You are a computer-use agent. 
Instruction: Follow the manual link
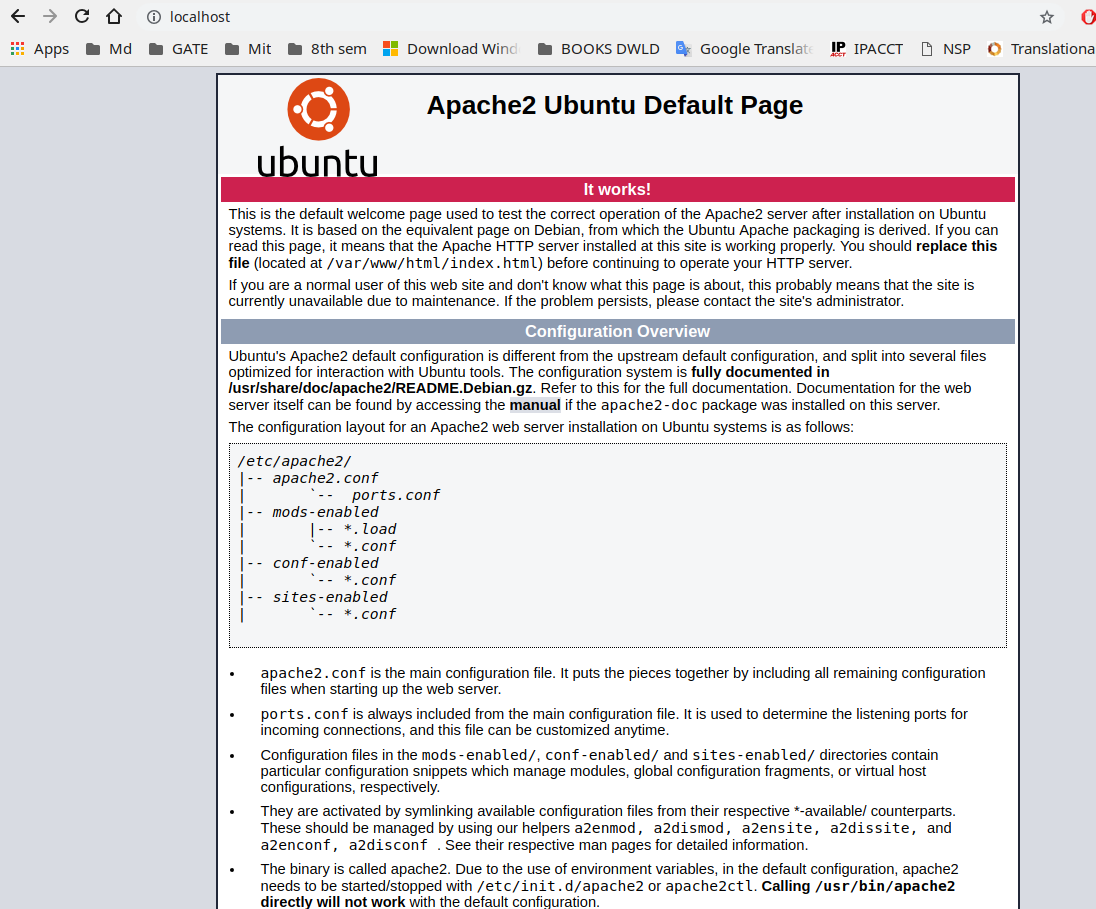click(535, 406)
